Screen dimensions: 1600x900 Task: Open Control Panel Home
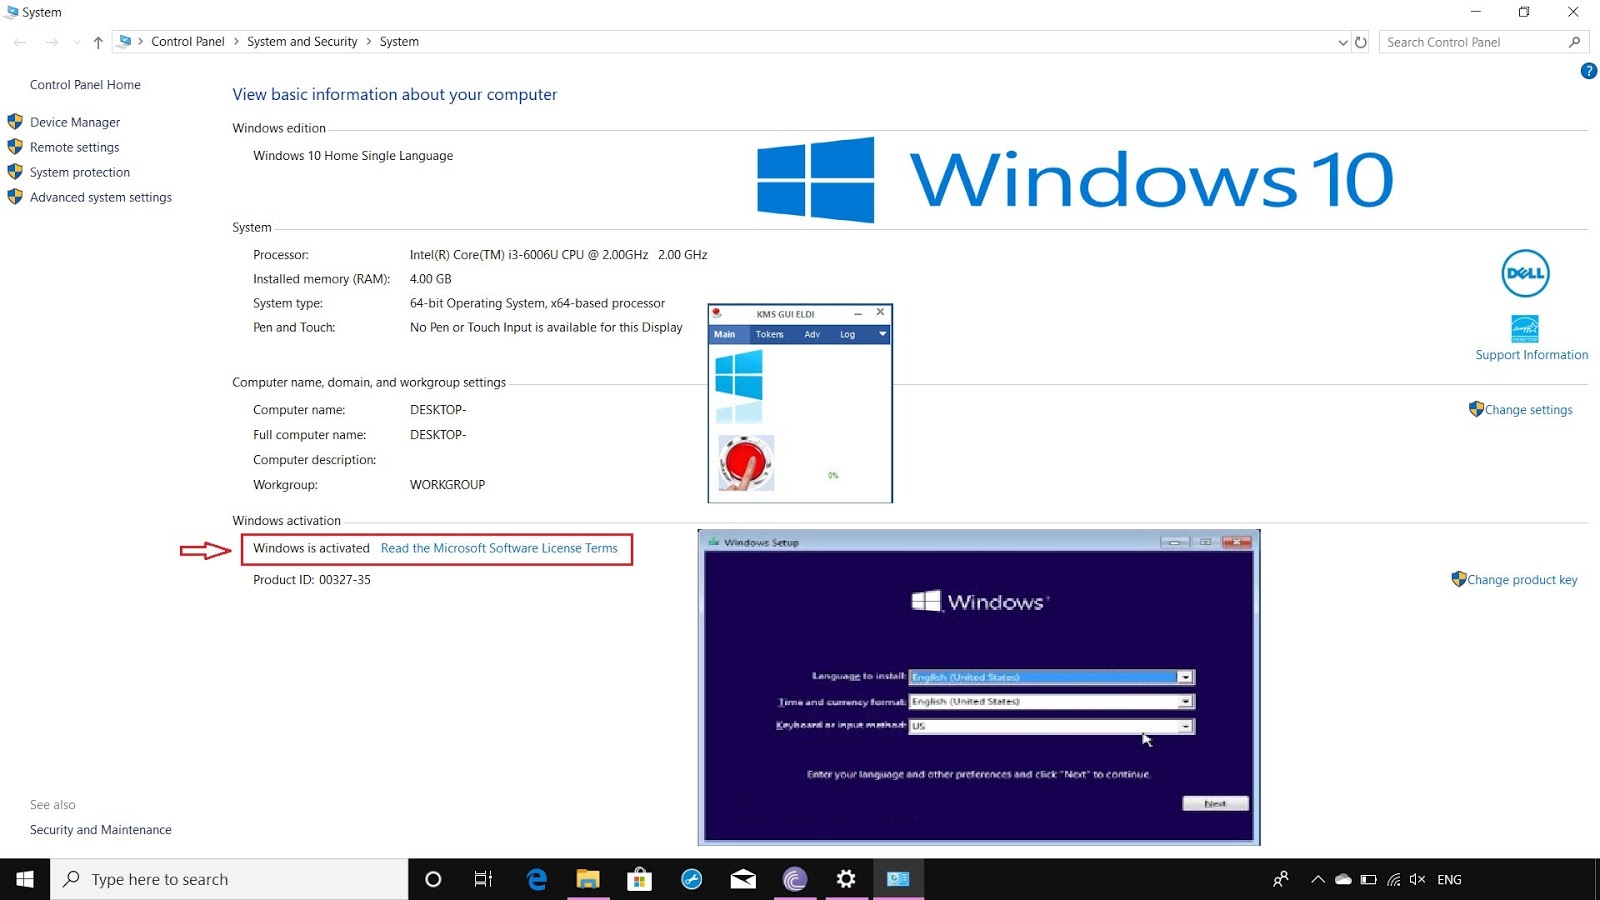(85, 85)
